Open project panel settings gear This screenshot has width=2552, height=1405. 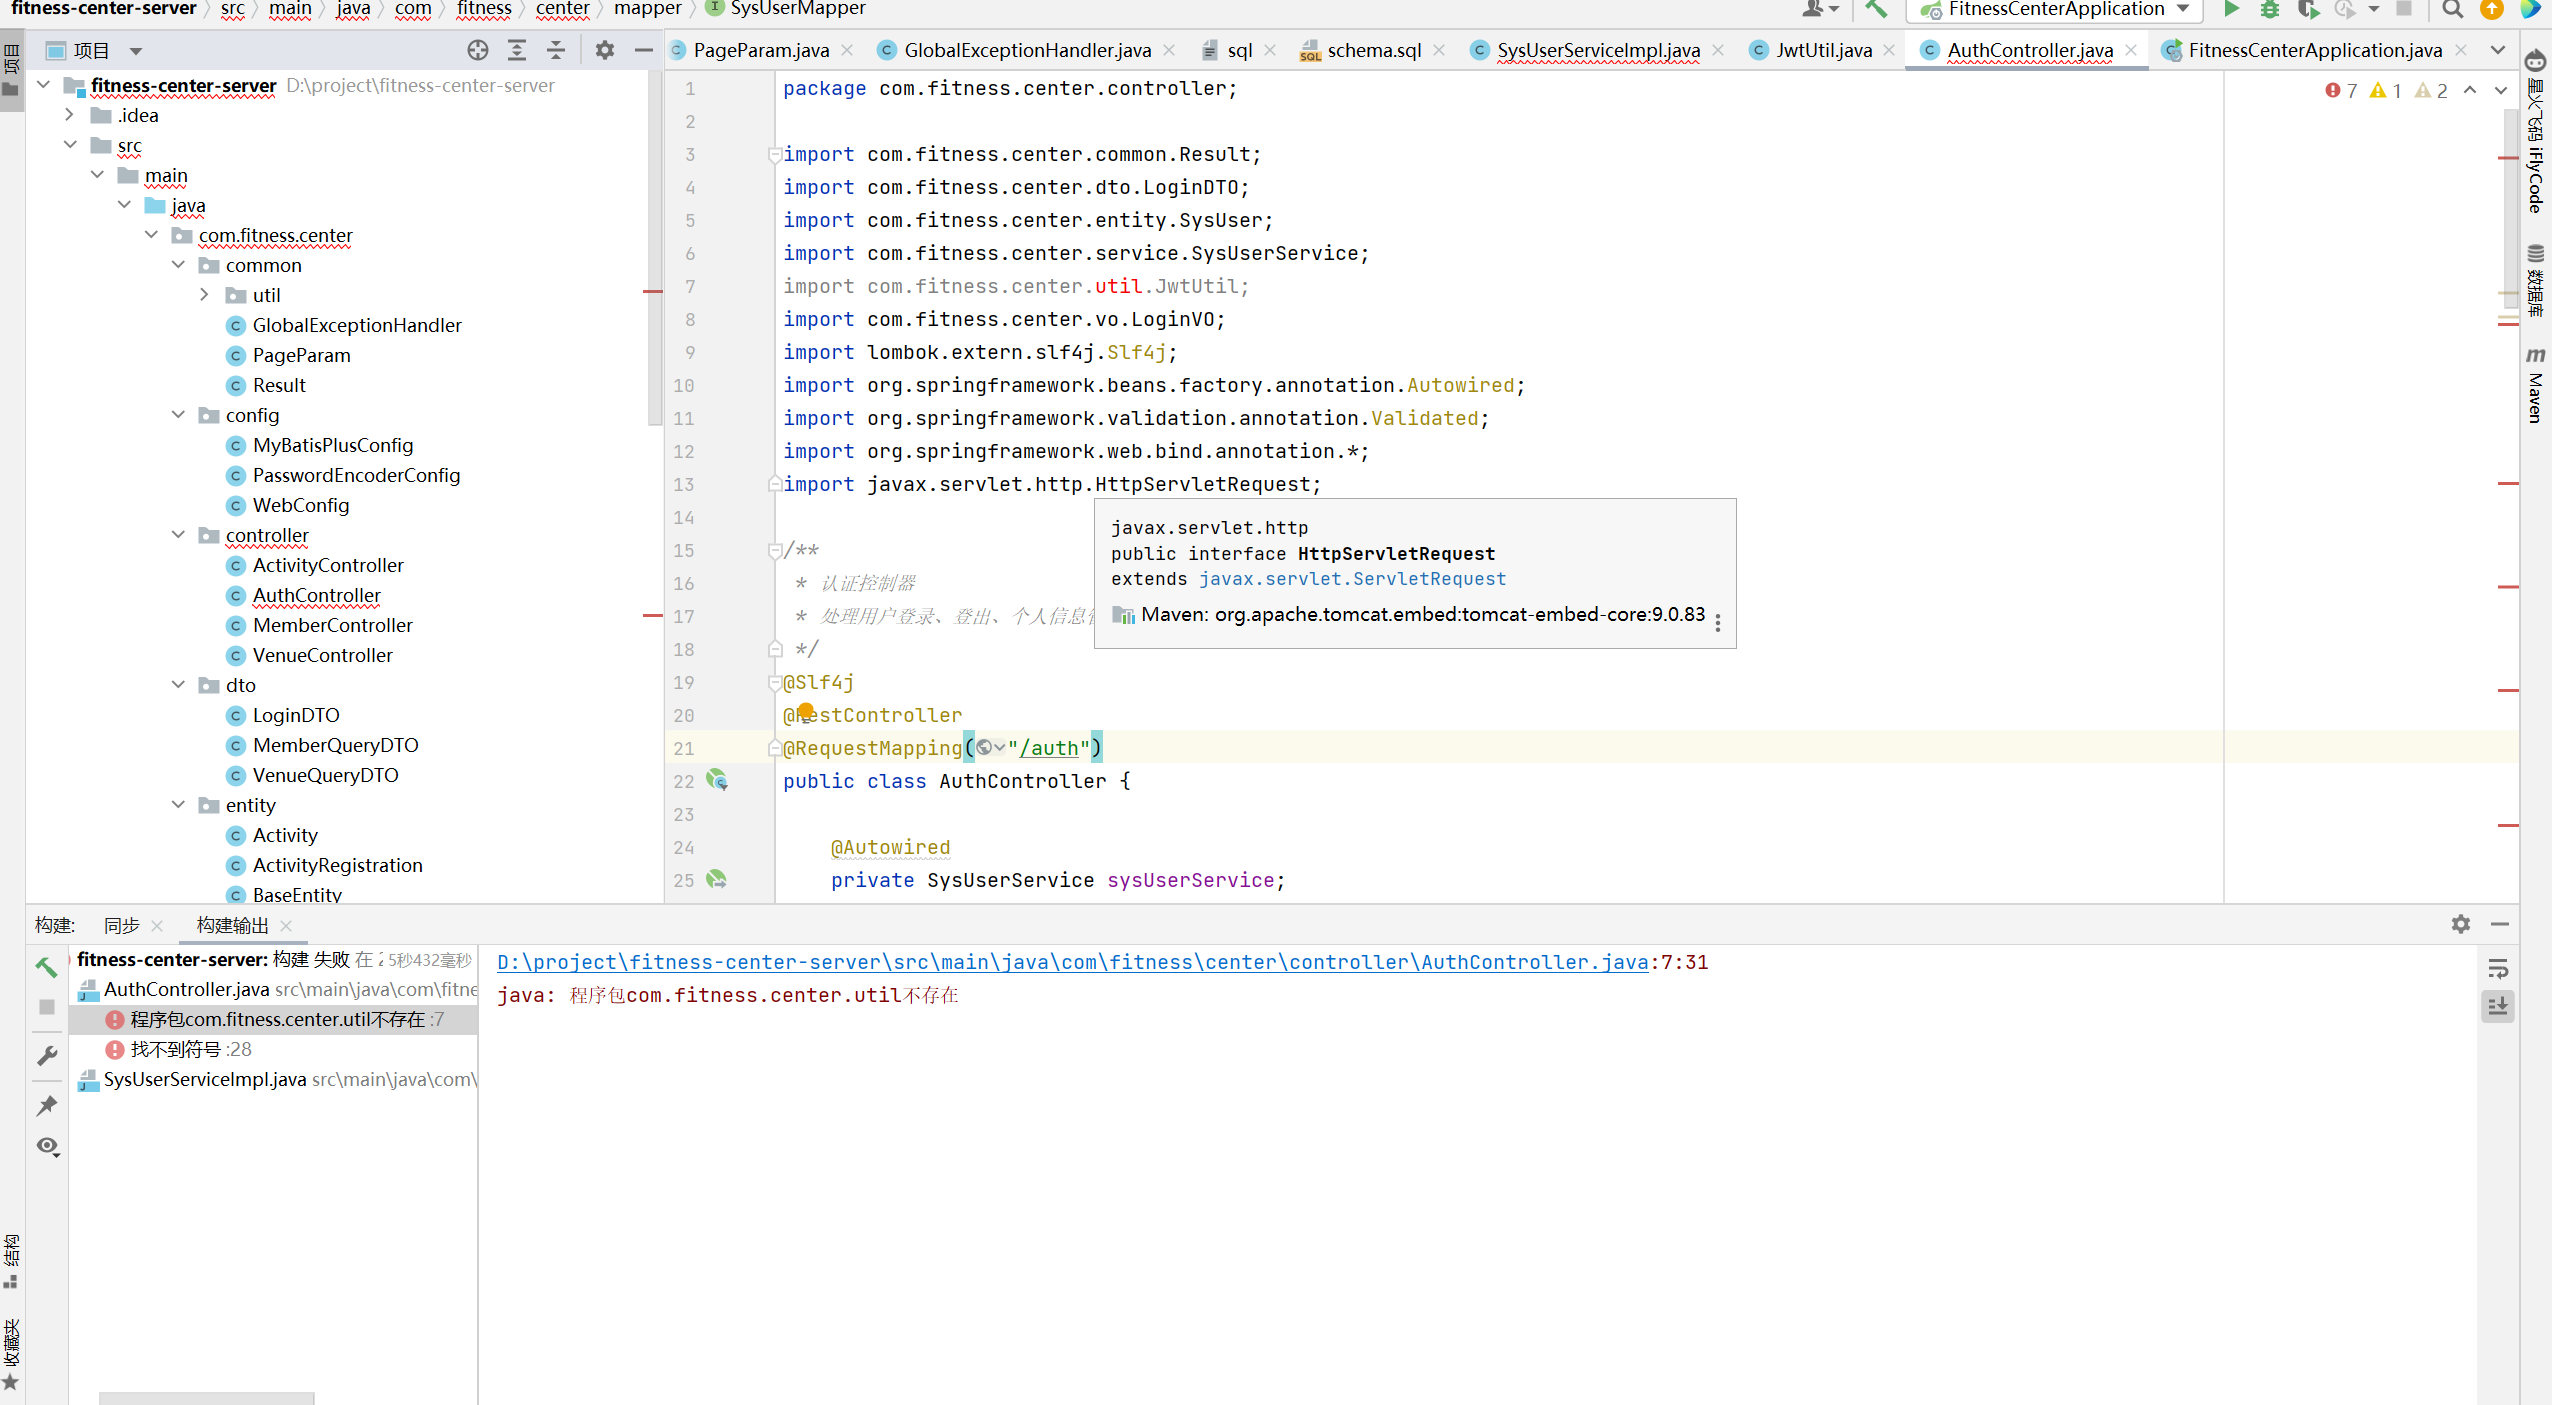605,50
